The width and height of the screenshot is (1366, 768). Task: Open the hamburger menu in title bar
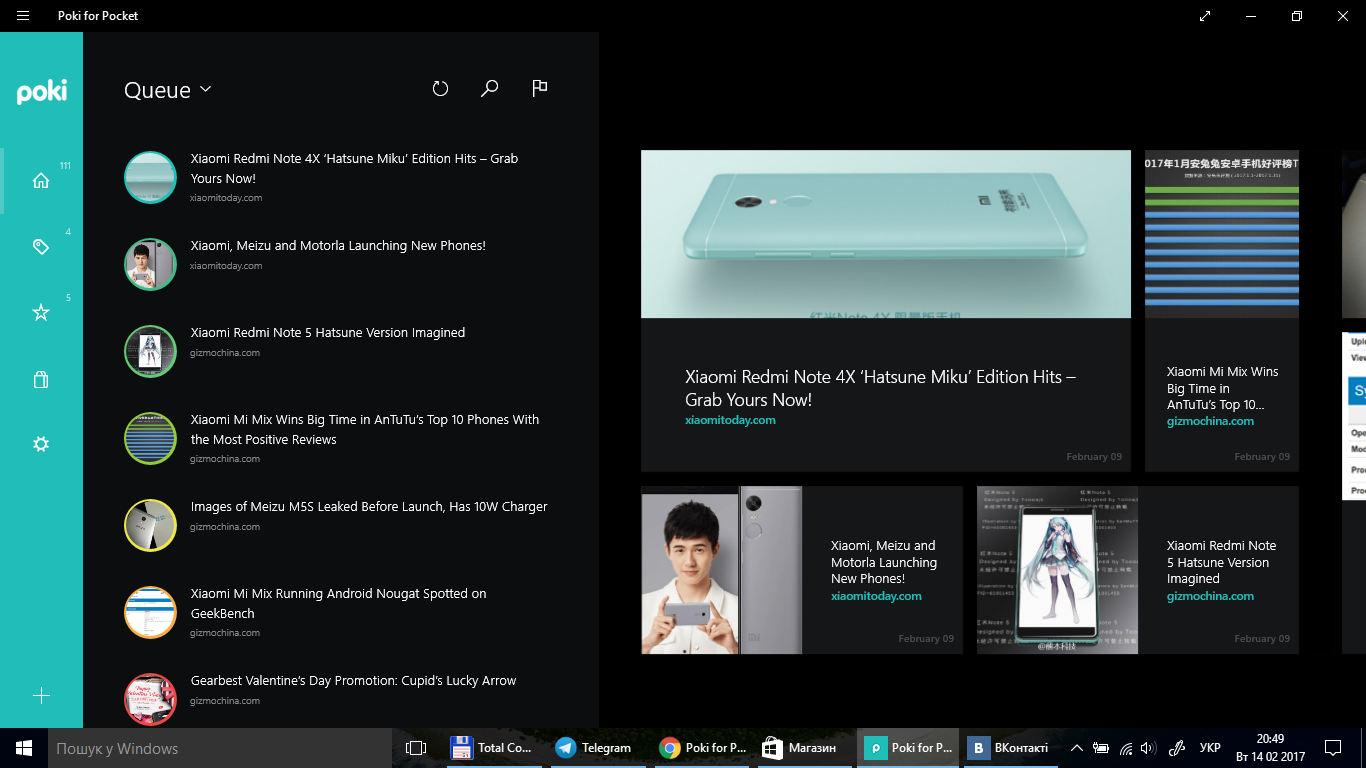pos(23,16)
